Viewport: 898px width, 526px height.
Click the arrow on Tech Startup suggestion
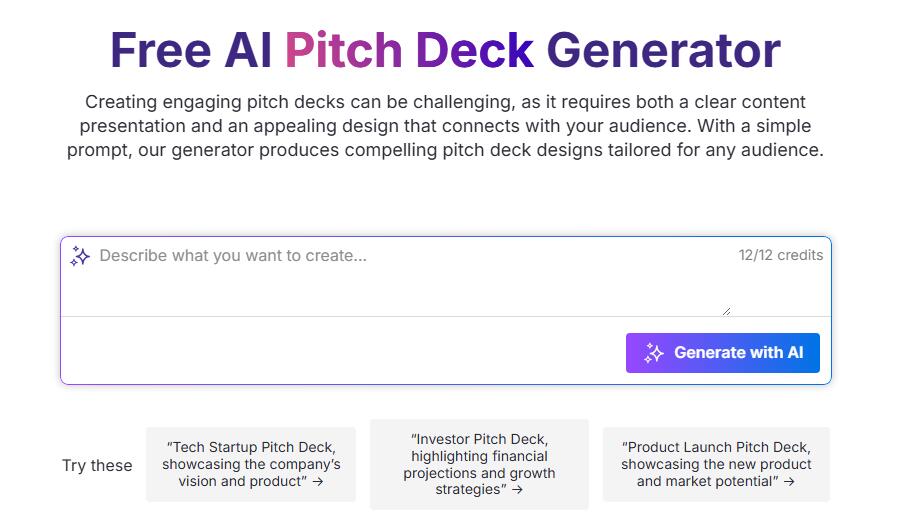coord(318,481)
